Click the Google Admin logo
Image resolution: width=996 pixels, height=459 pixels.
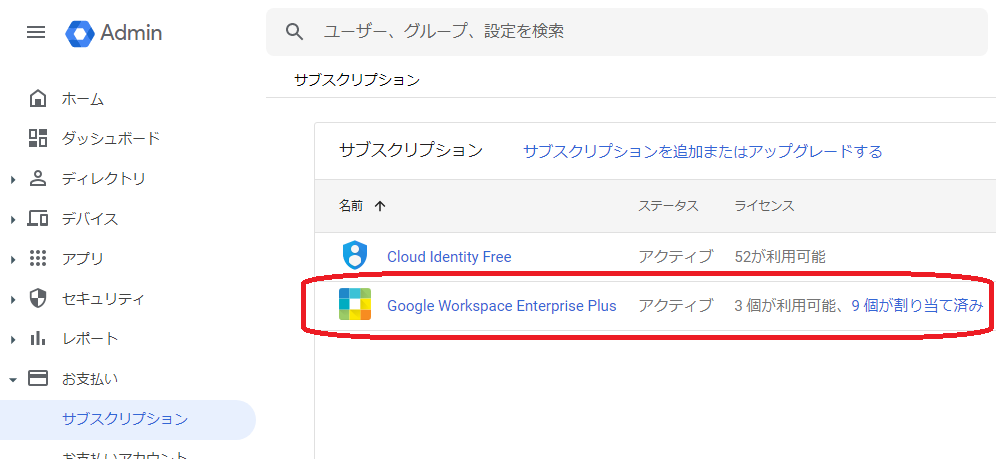click(x=80, y=32)
